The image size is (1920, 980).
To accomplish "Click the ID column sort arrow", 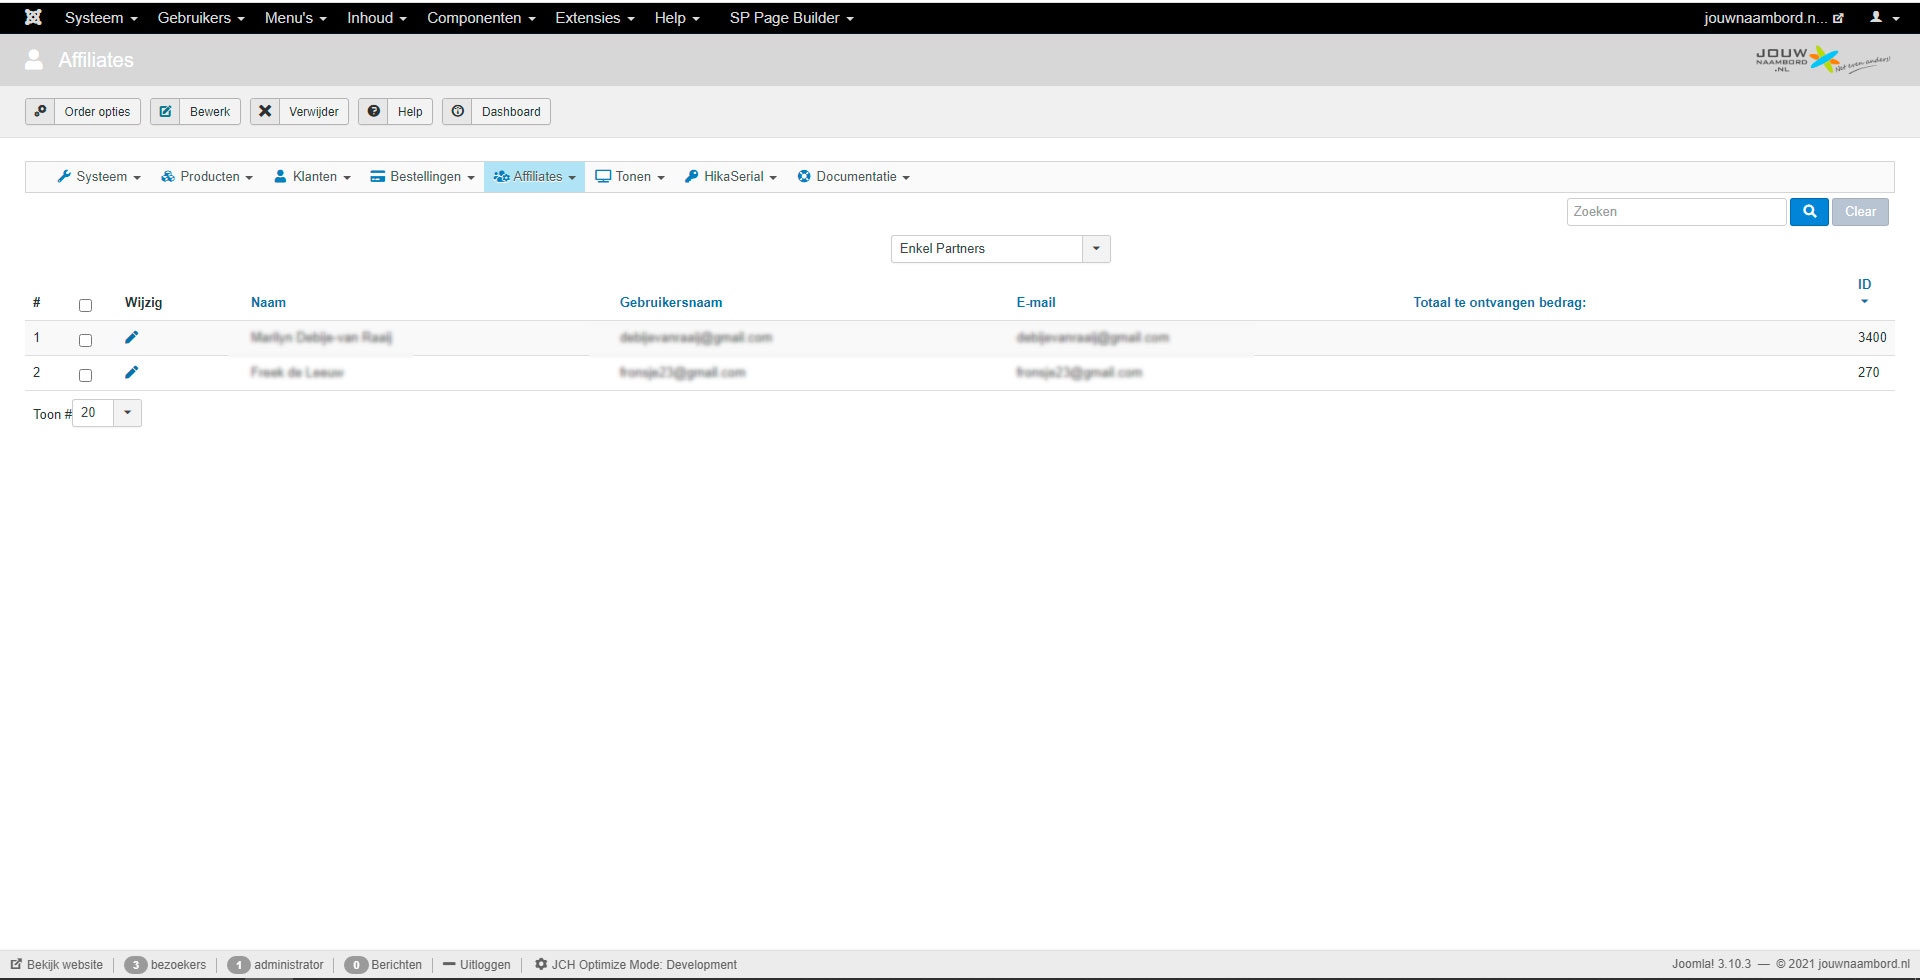I will coord(1864,301).
